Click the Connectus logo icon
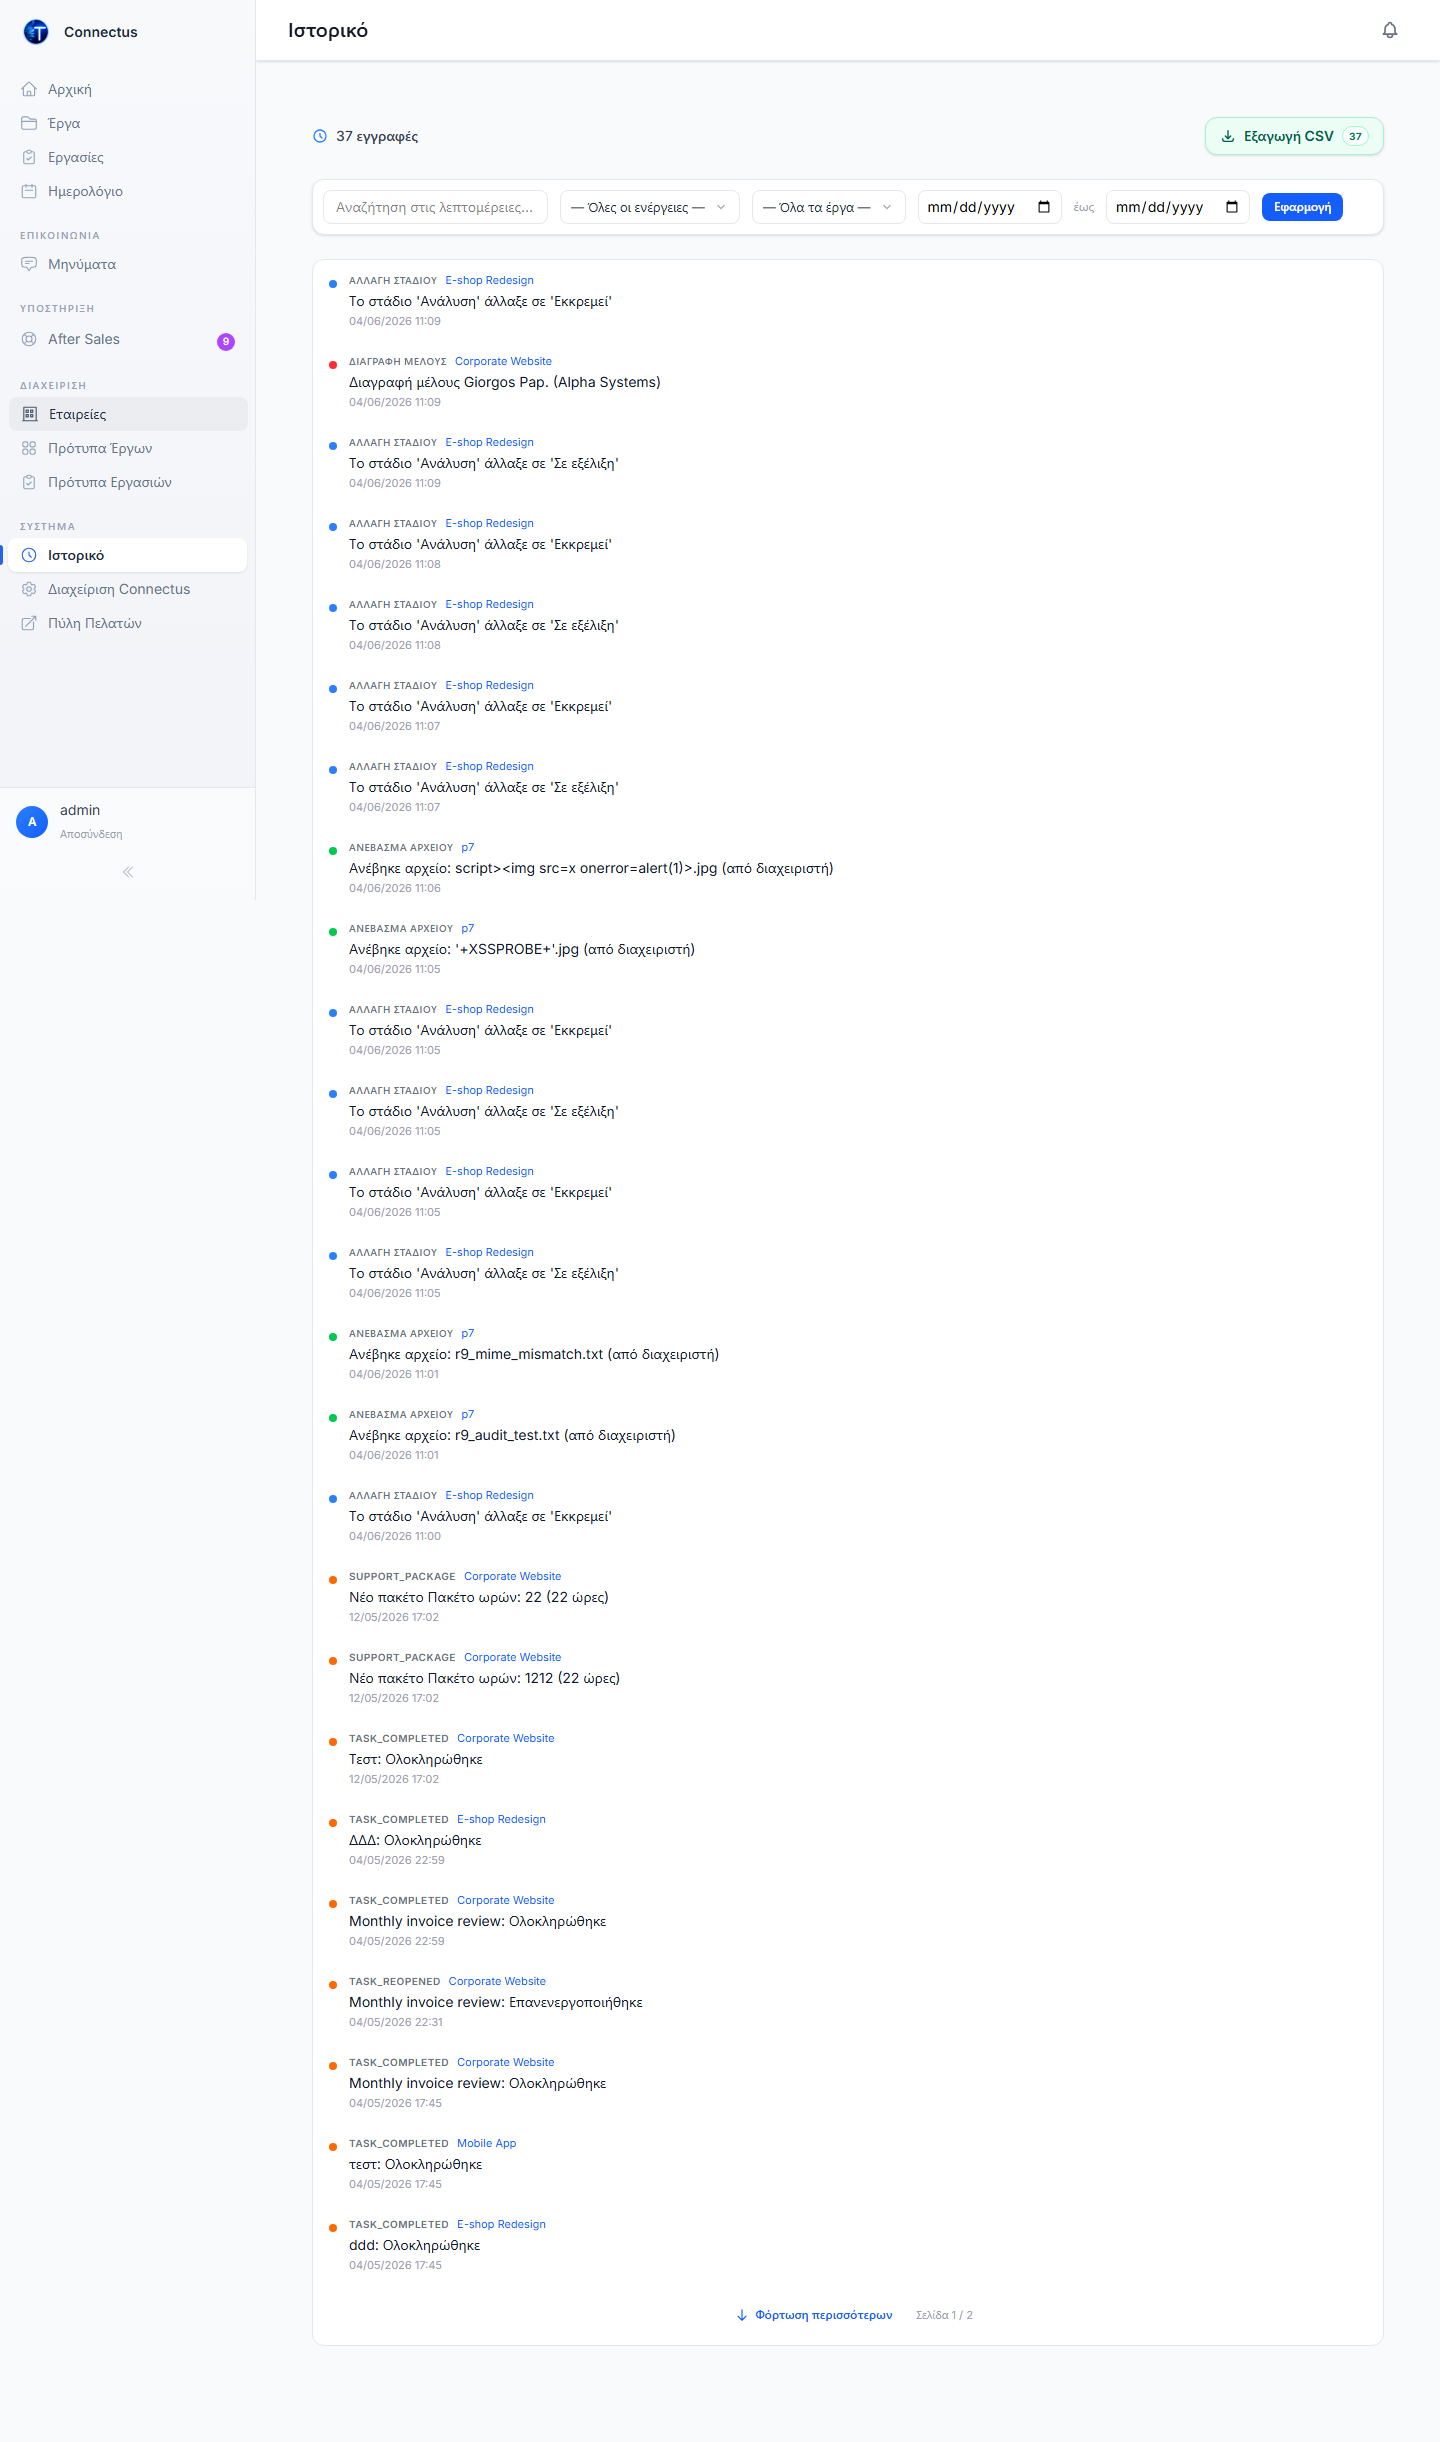The image size is (1440, 2442). tap(36, 32)
